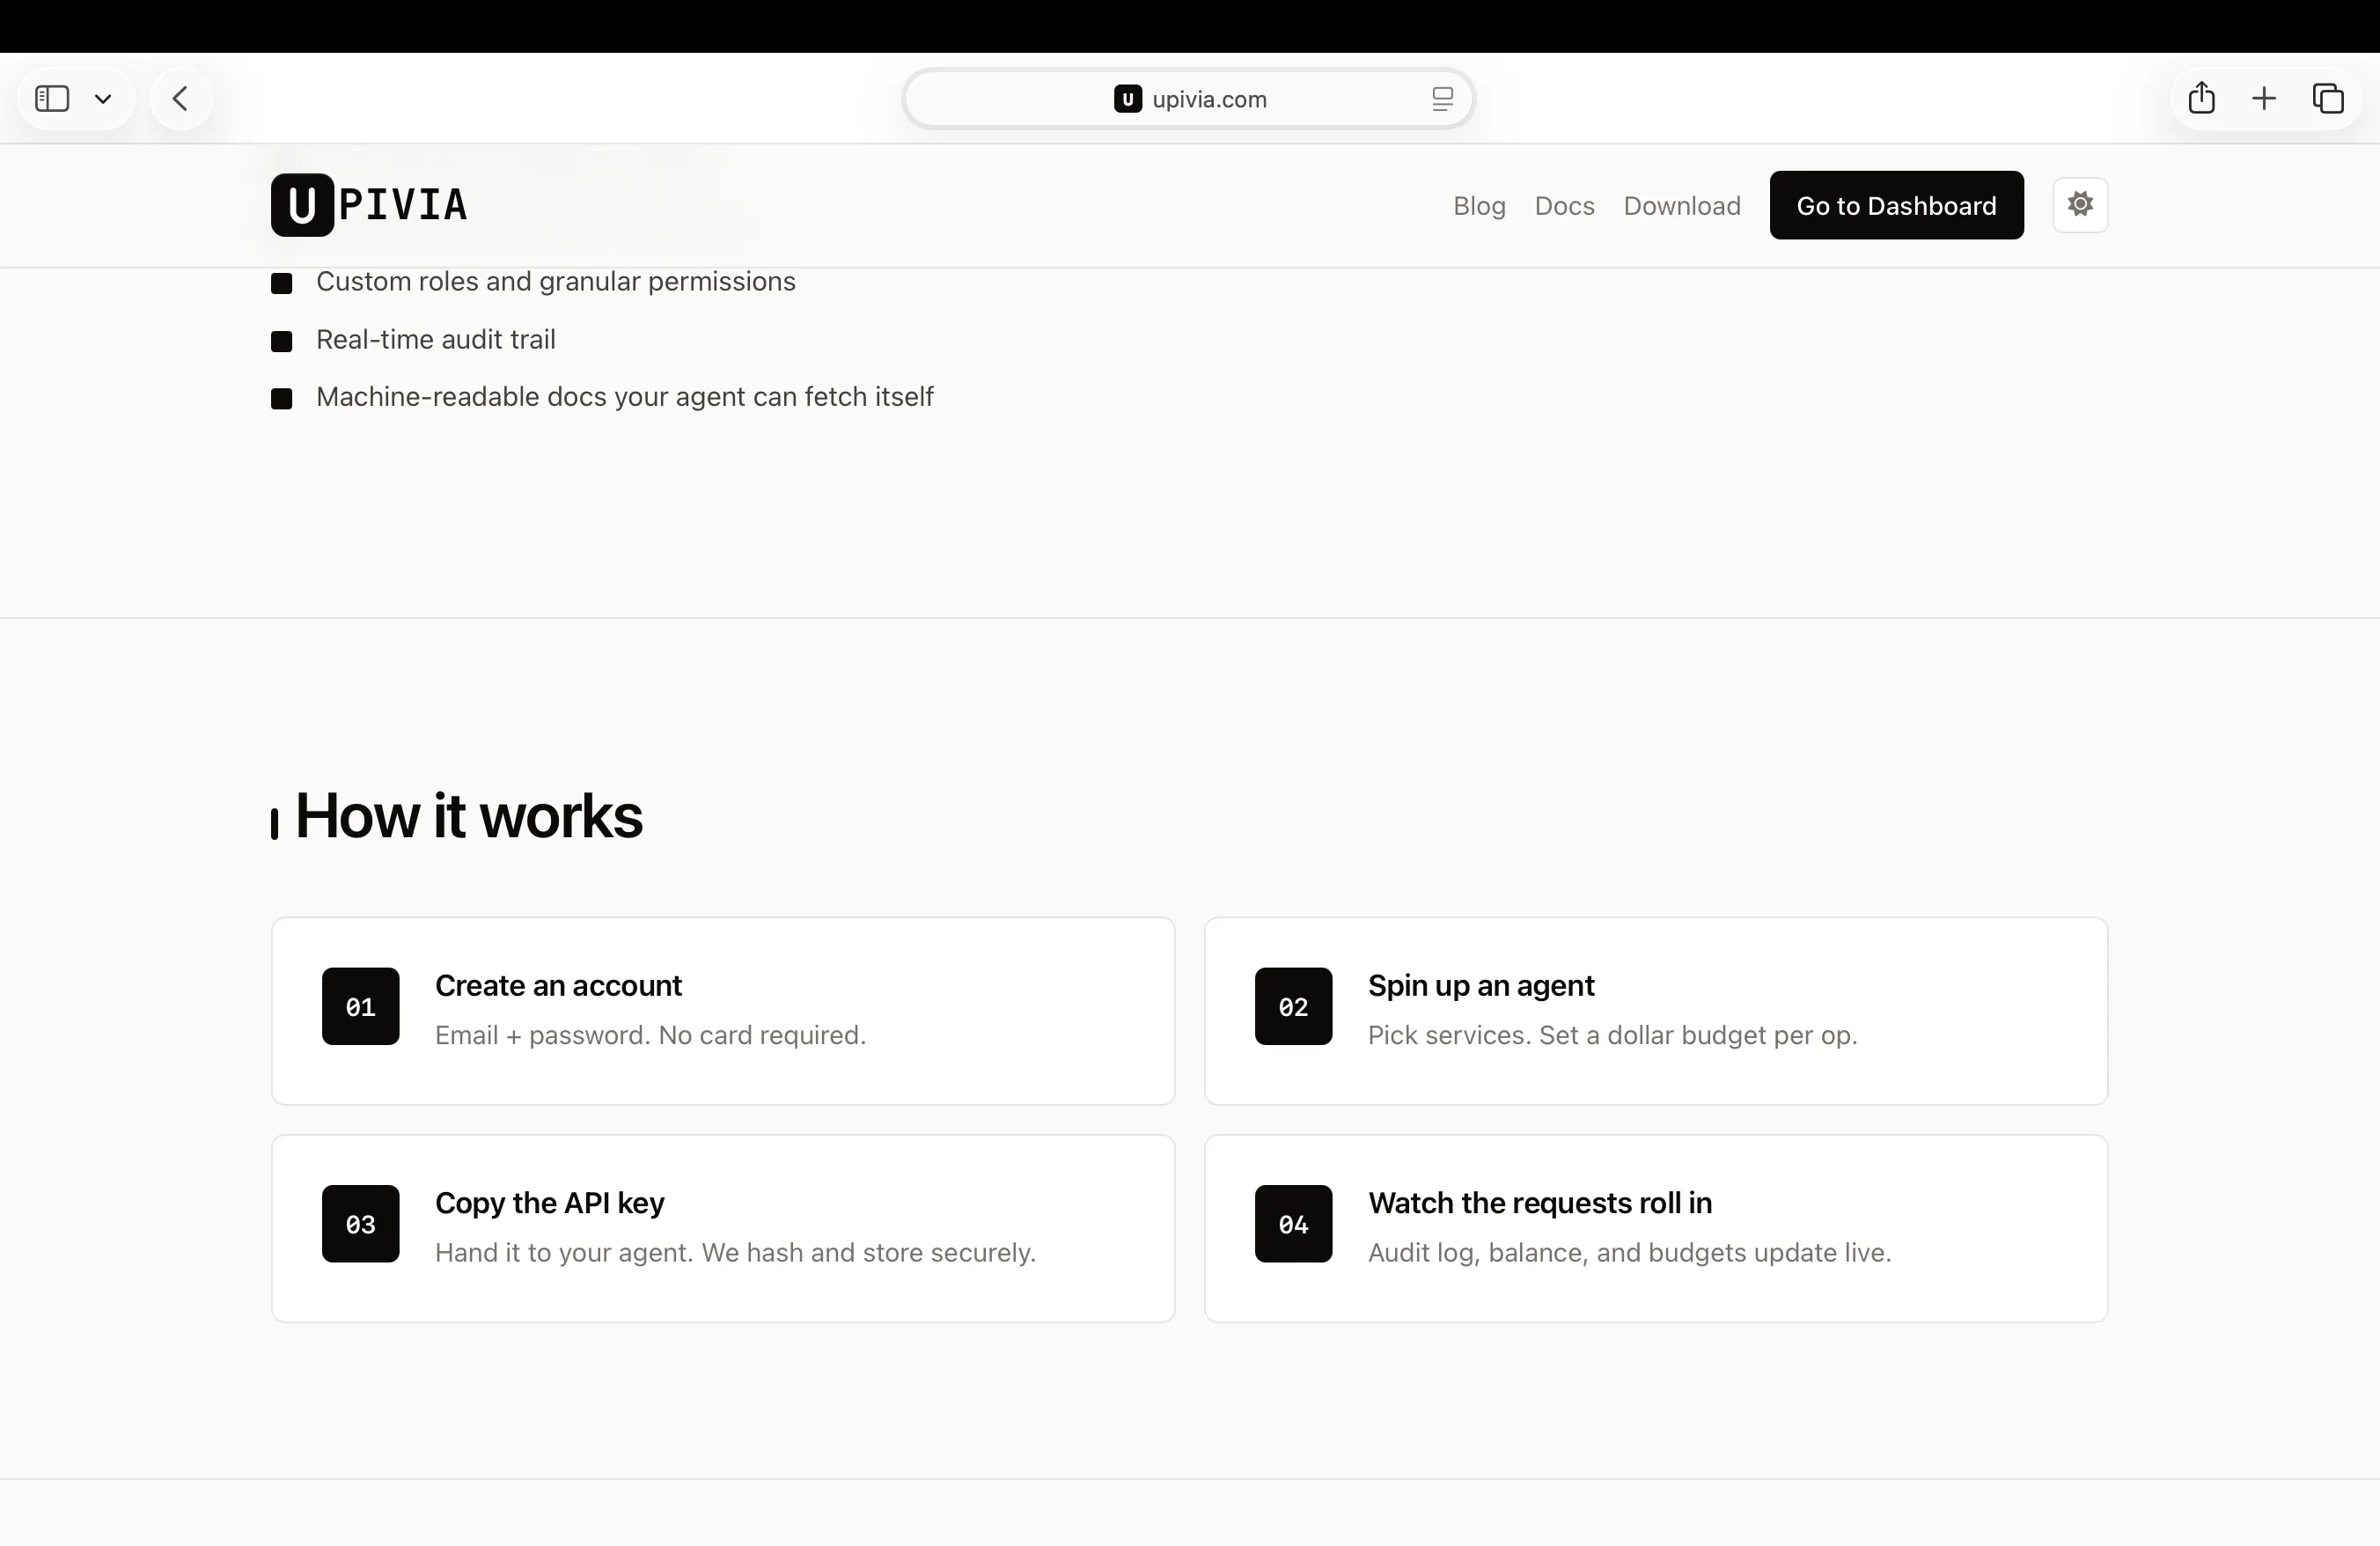Click the Go to Dashboard button
Screen dimensions: 2380x1546
point(1896,205)
